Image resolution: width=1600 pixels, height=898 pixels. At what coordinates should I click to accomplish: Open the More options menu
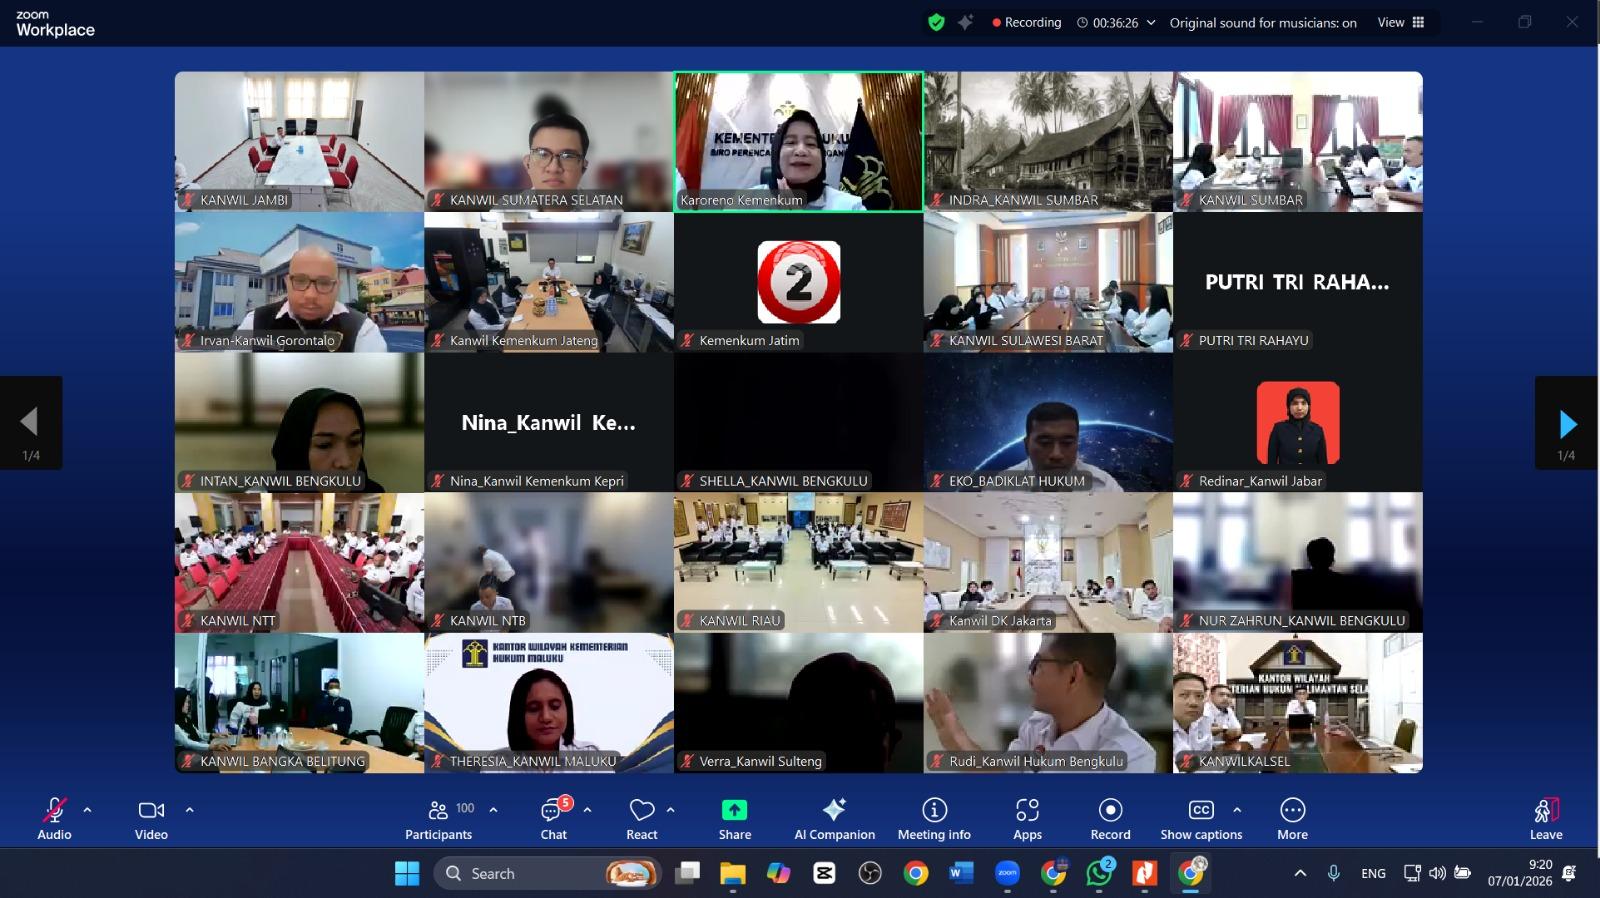pos(1292,819)
